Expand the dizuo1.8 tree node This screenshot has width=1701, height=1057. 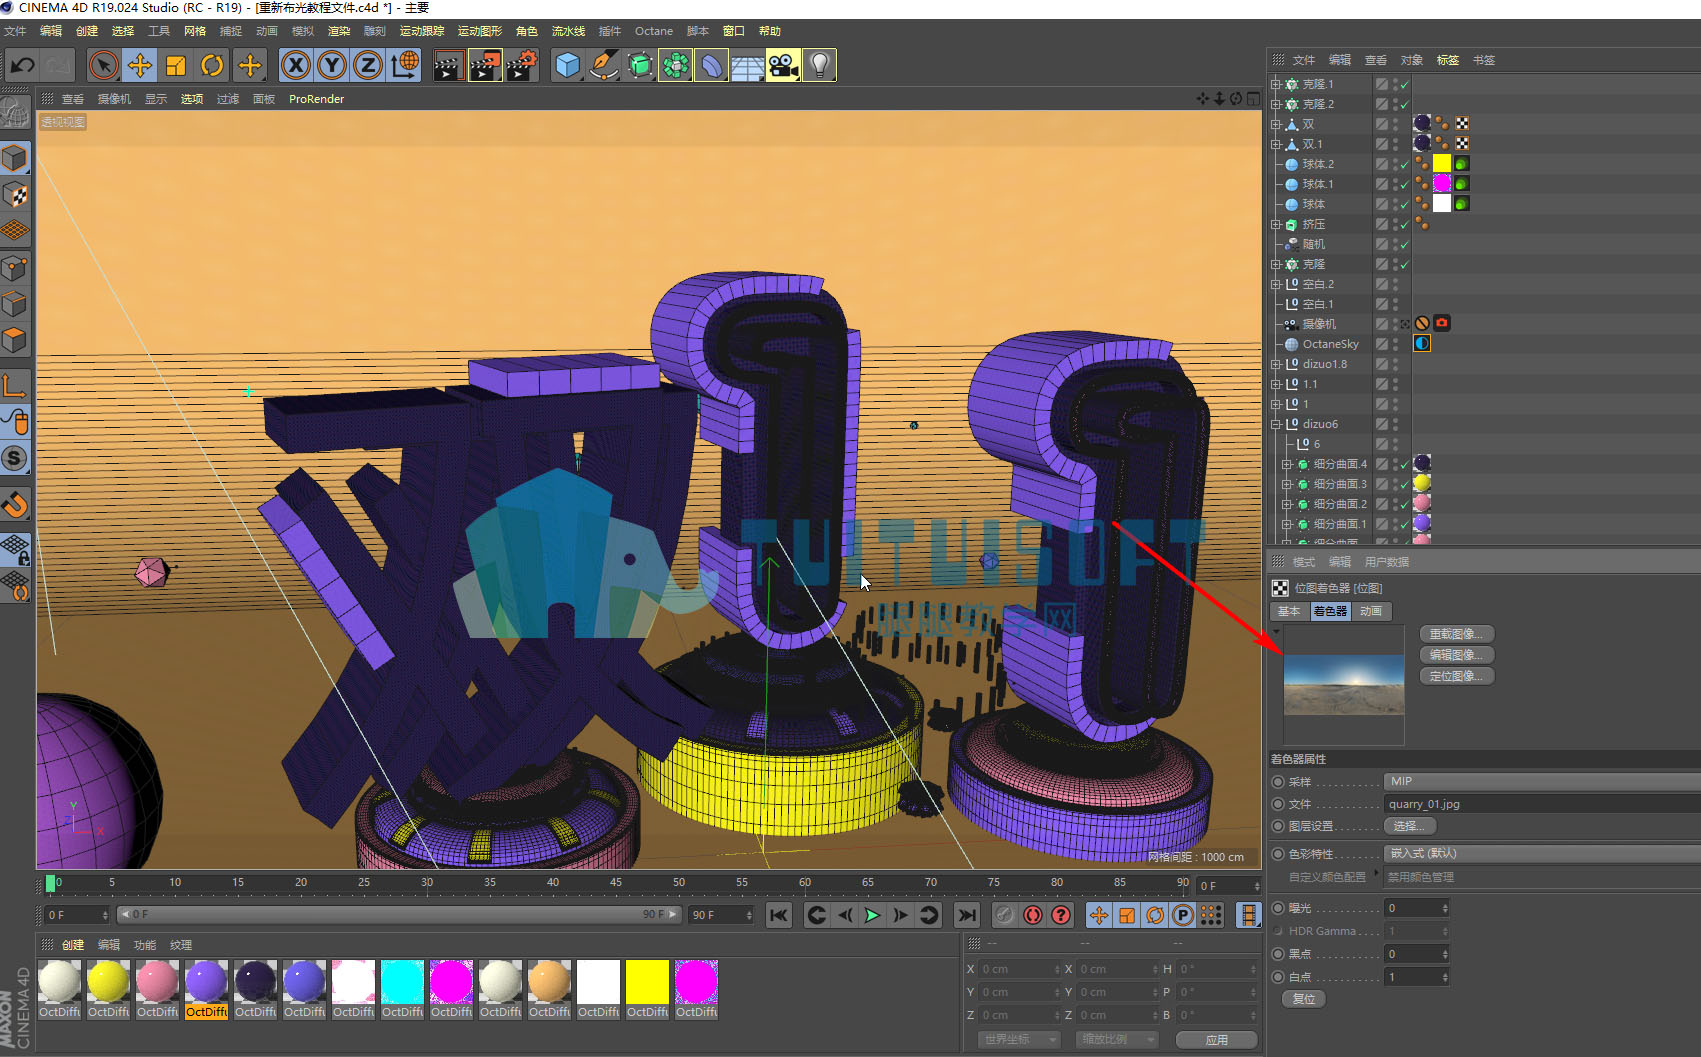click(1276, 364)
